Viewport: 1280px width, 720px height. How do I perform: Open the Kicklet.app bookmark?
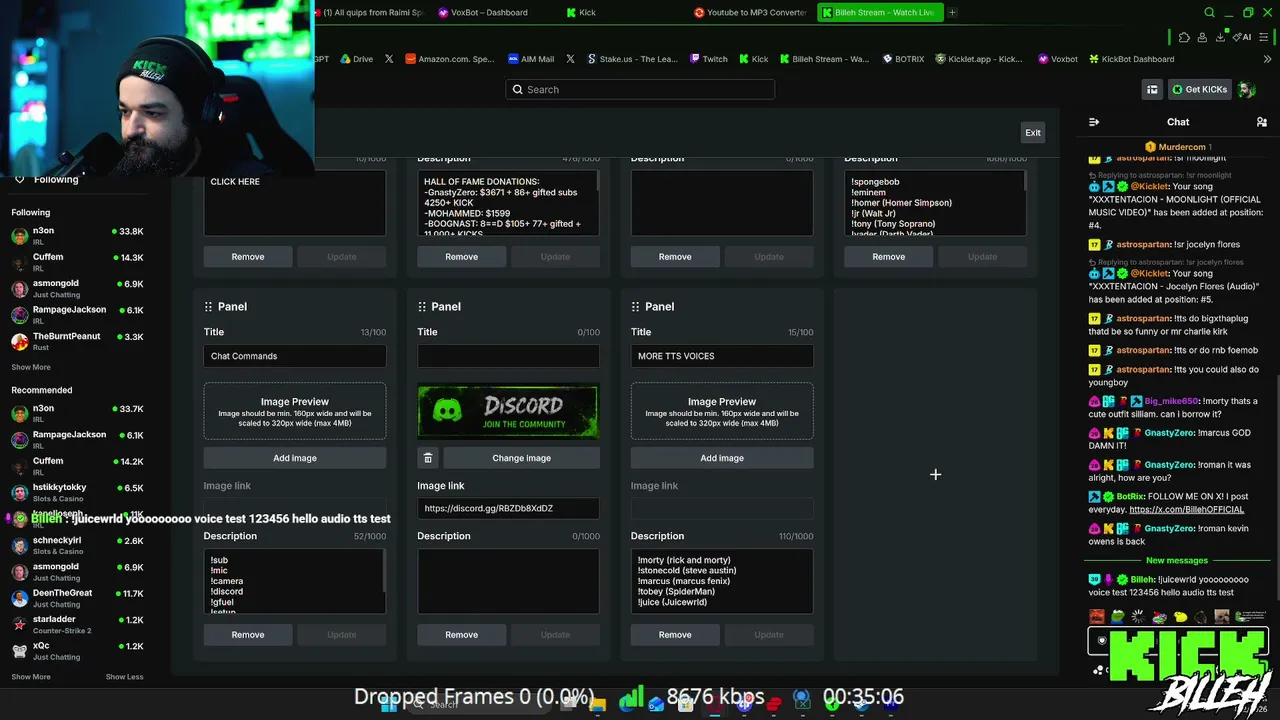point(978,59)
